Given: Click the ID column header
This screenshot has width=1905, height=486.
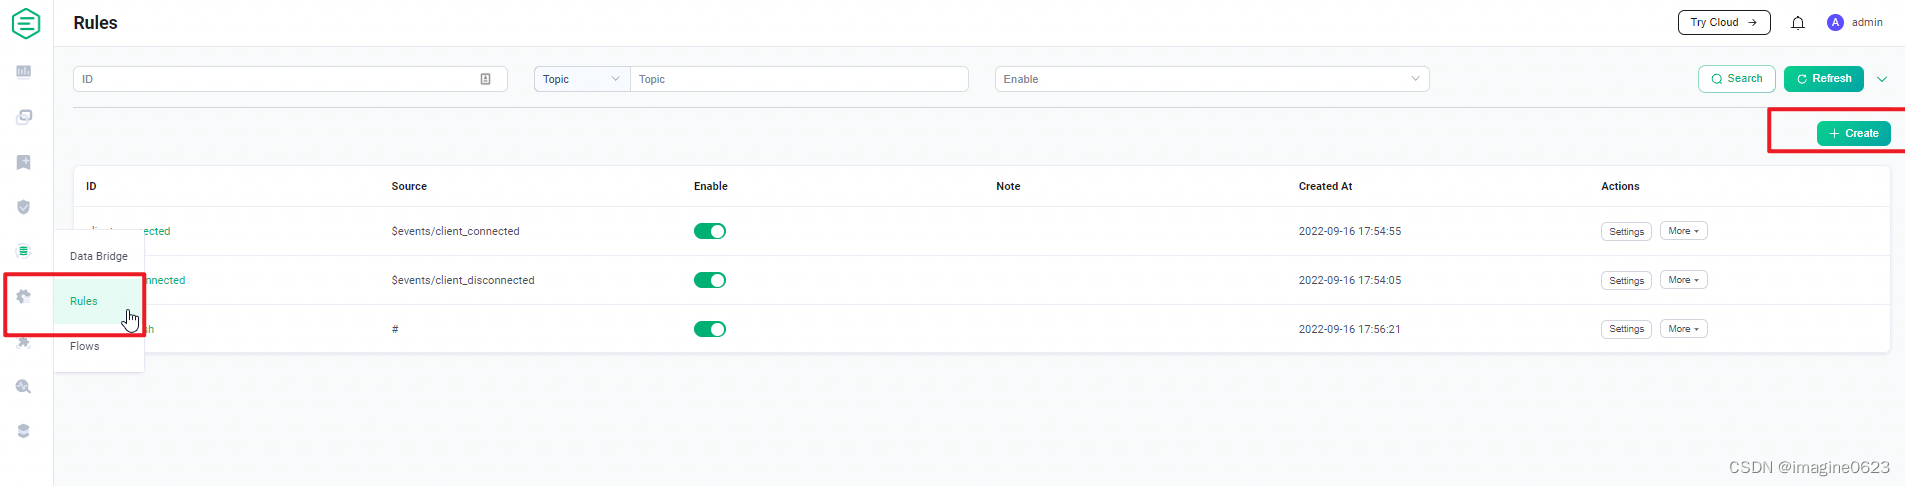Looking at the screenshot, I should click(91, 186).
